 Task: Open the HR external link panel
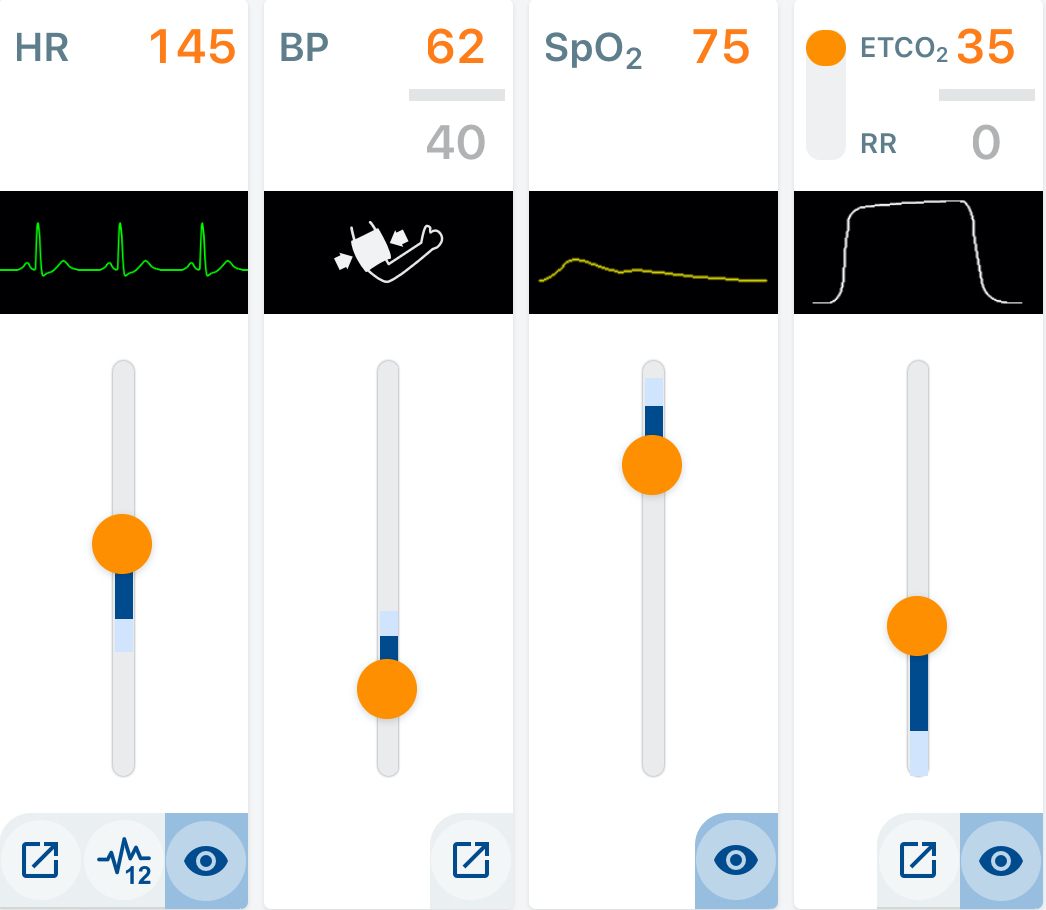tap(40, 860)
